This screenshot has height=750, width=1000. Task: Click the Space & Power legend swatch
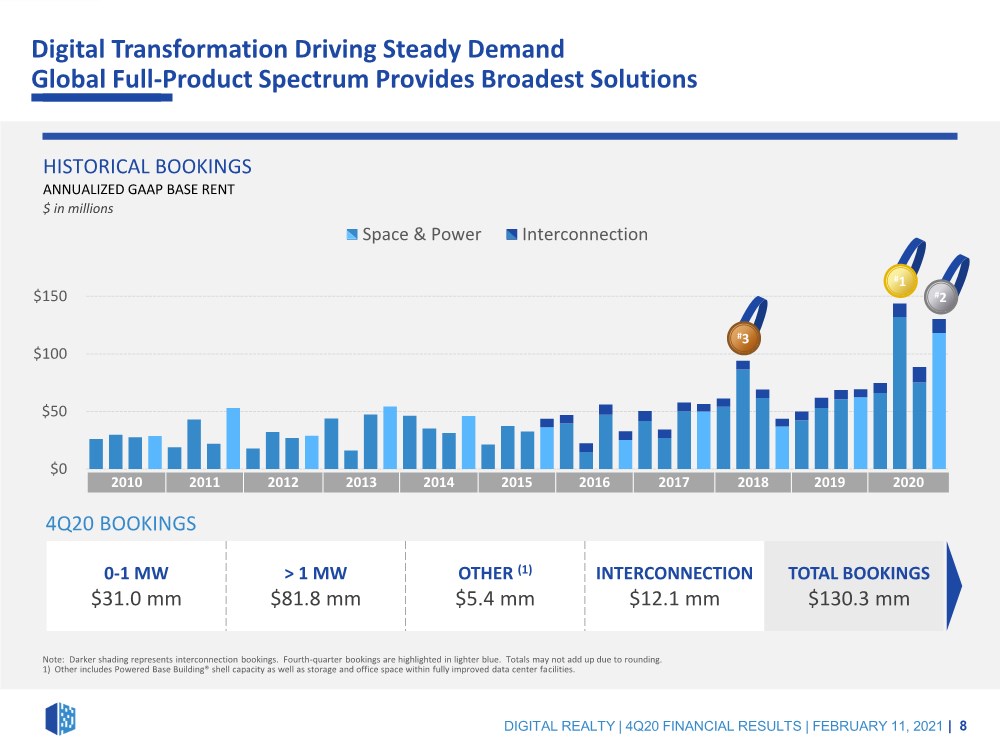pos(352,234)
